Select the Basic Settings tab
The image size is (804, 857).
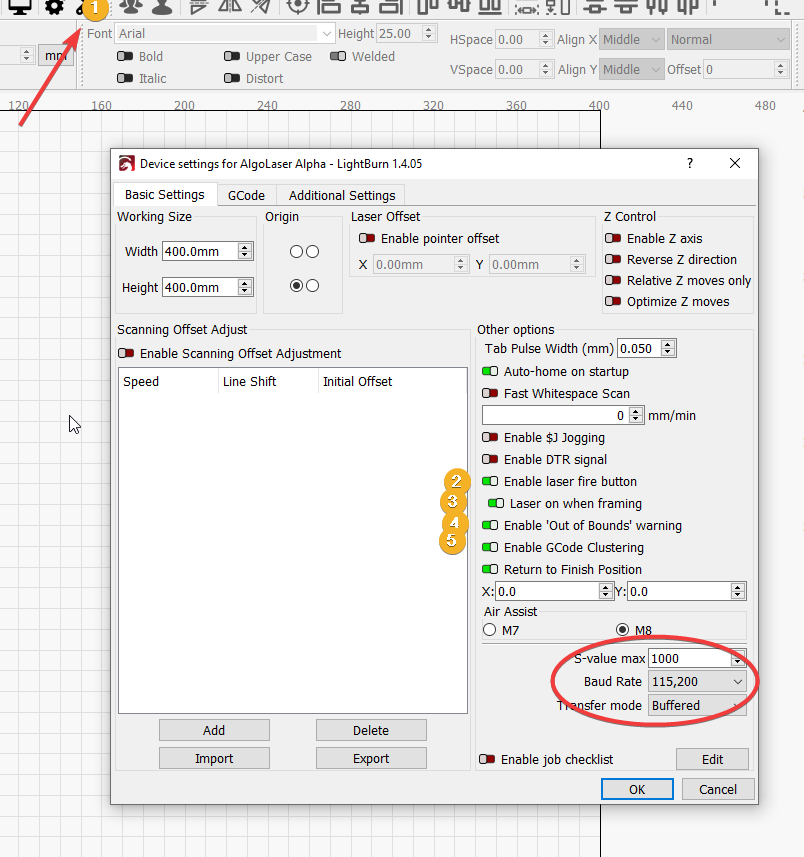tap(165, 195)
